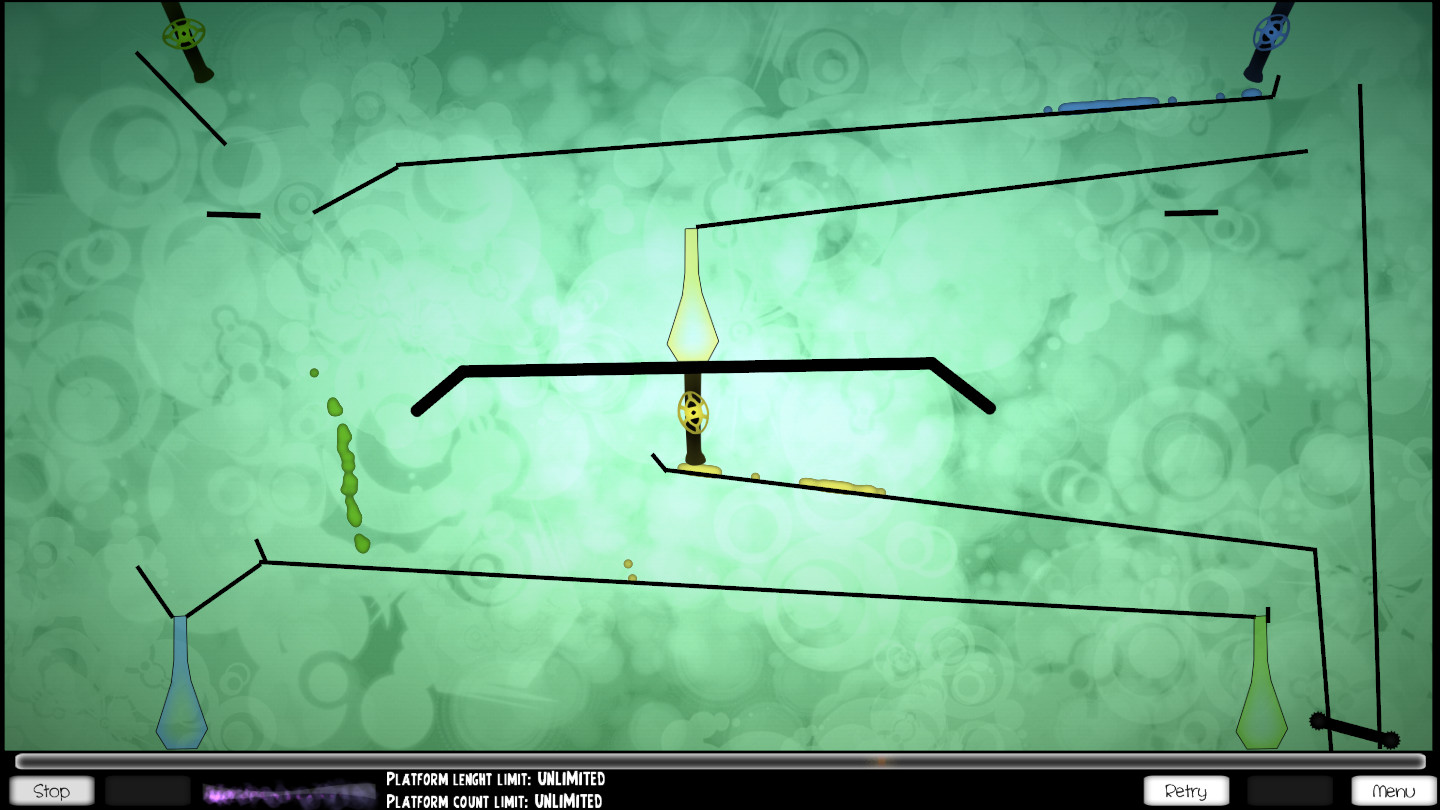Toggle the yellow valve wheel in the center
Viewport: 1440px width, 810px height.
point(693,413)
